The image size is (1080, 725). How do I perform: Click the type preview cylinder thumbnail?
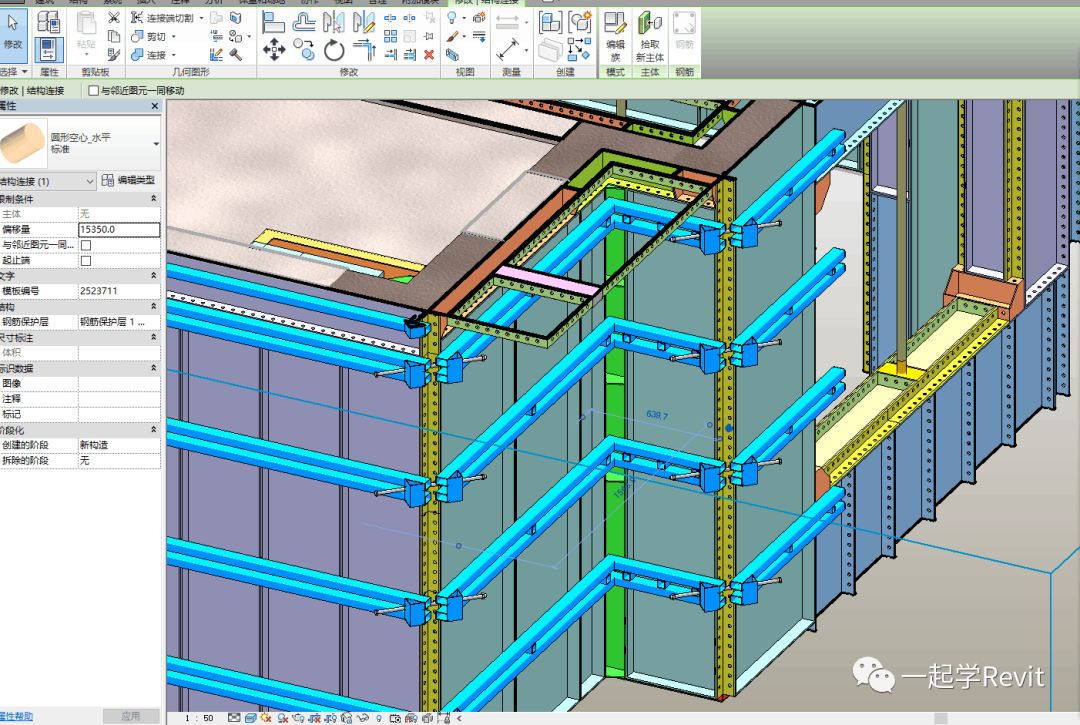click(23, 143)
